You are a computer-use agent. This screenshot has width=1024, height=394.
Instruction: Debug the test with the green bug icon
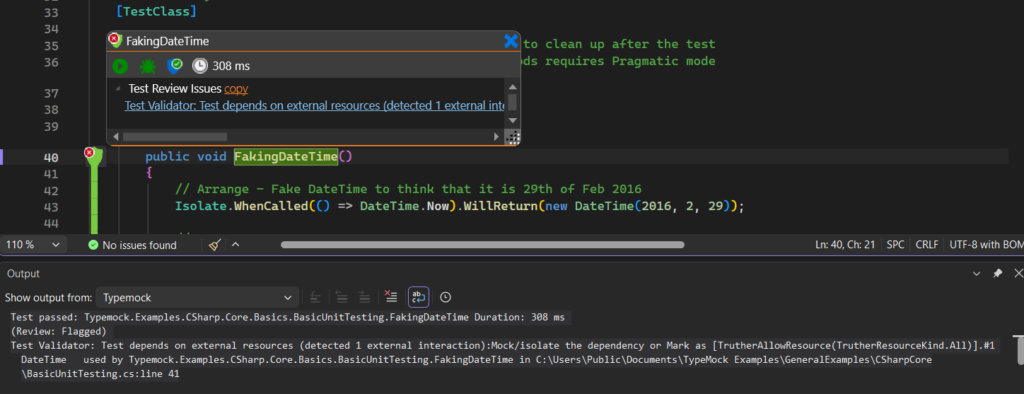point(148,65)
